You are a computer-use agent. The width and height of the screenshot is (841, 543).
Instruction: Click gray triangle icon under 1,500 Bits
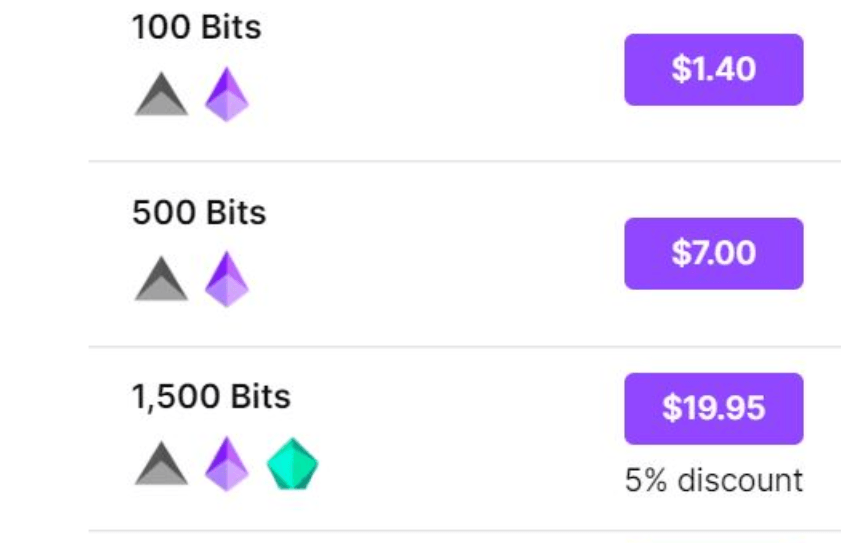[x=161, y=464]
